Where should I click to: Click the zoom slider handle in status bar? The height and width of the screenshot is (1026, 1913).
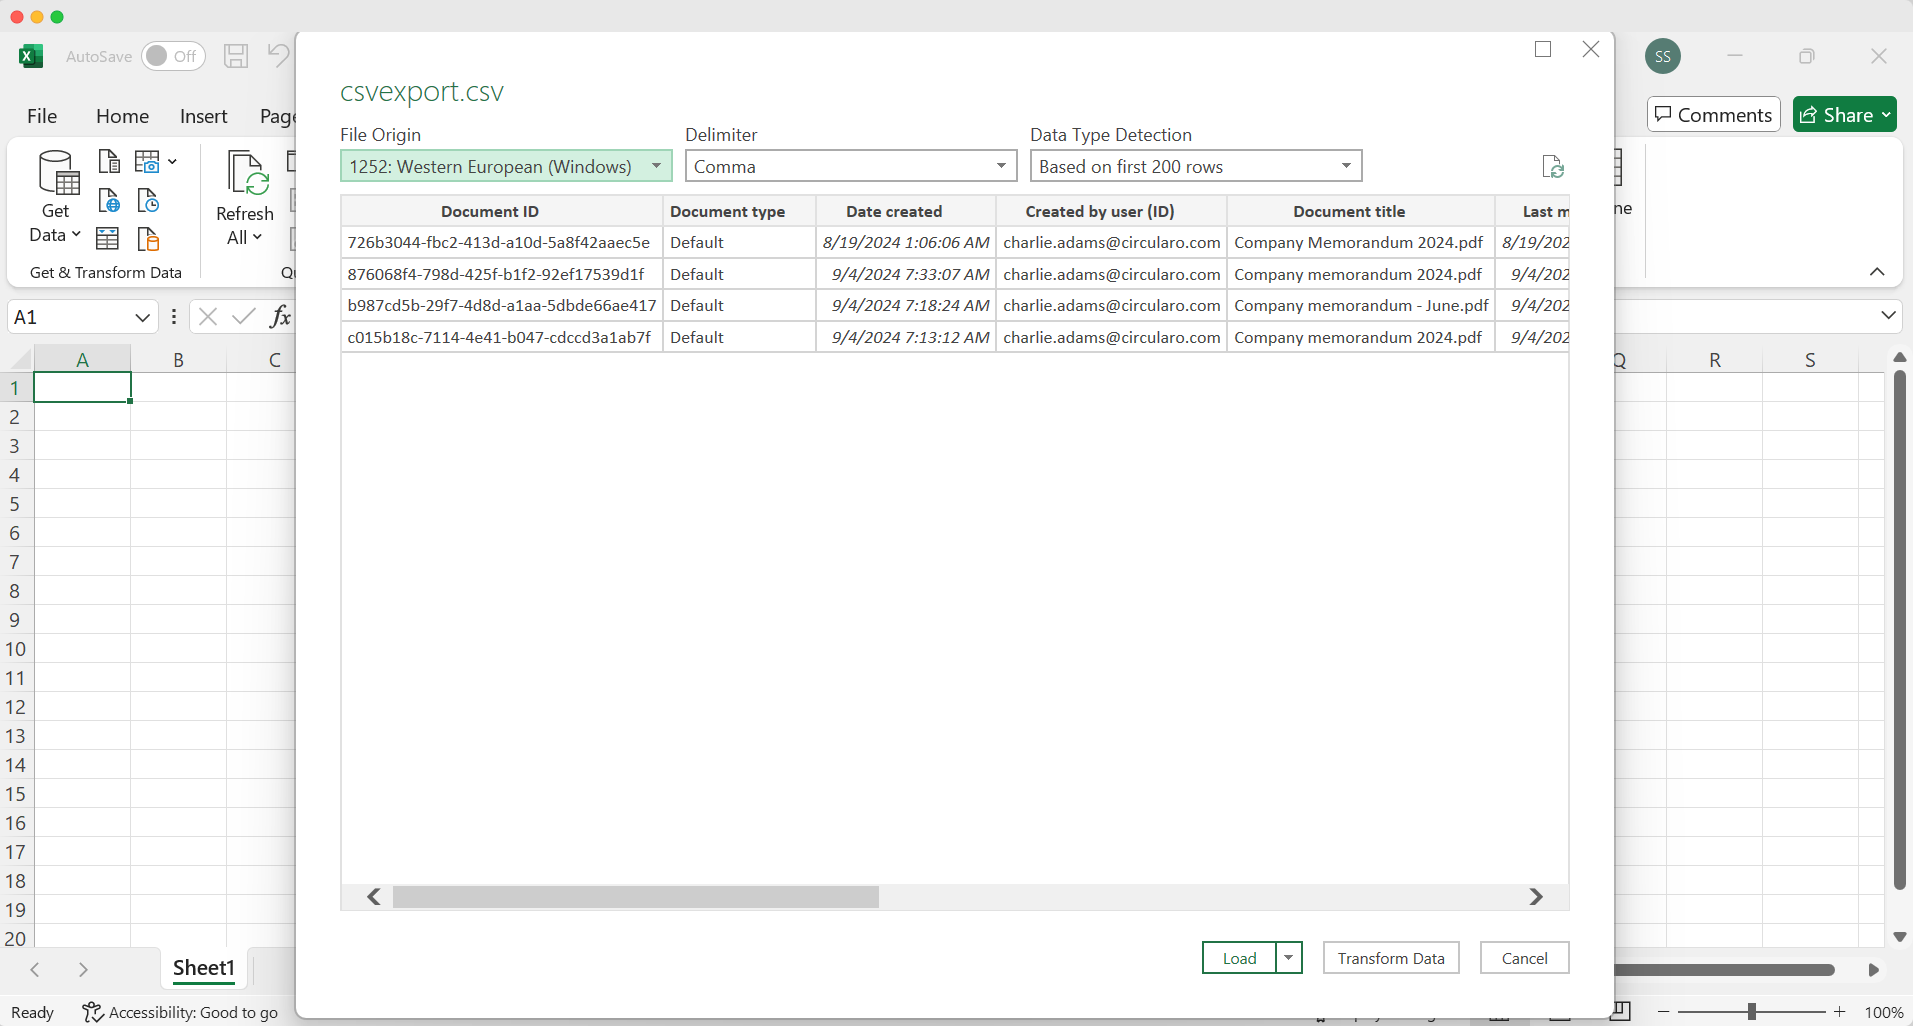[1751, 1012]
